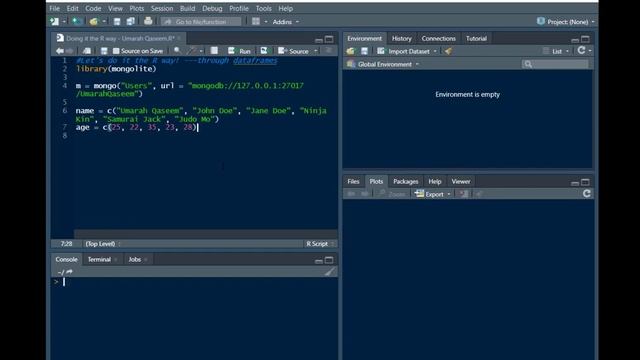This screenshot has height=360, width=640.
Task: Click the Save current document icon in main toolbar
Action: point(117,22)
